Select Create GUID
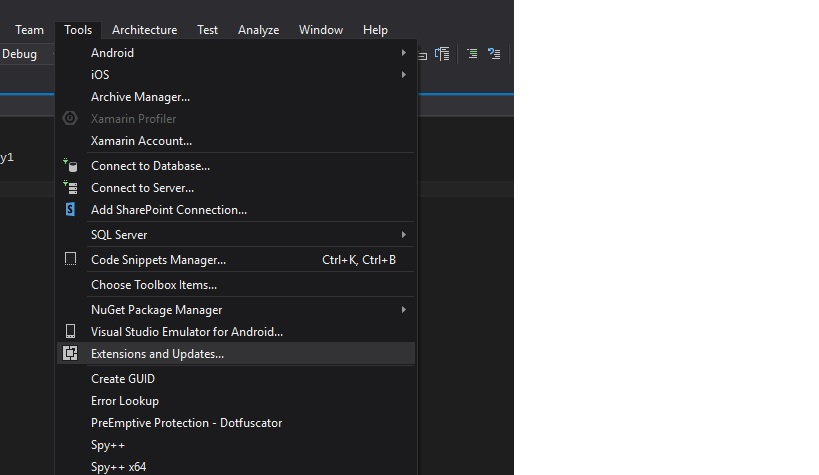The image size is (819, 475). (236, 379)
